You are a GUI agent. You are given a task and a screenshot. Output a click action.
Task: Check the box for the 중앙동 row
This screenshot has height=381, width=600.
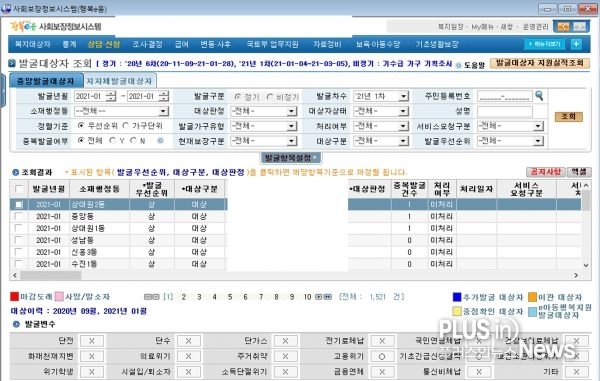point(18,217)
